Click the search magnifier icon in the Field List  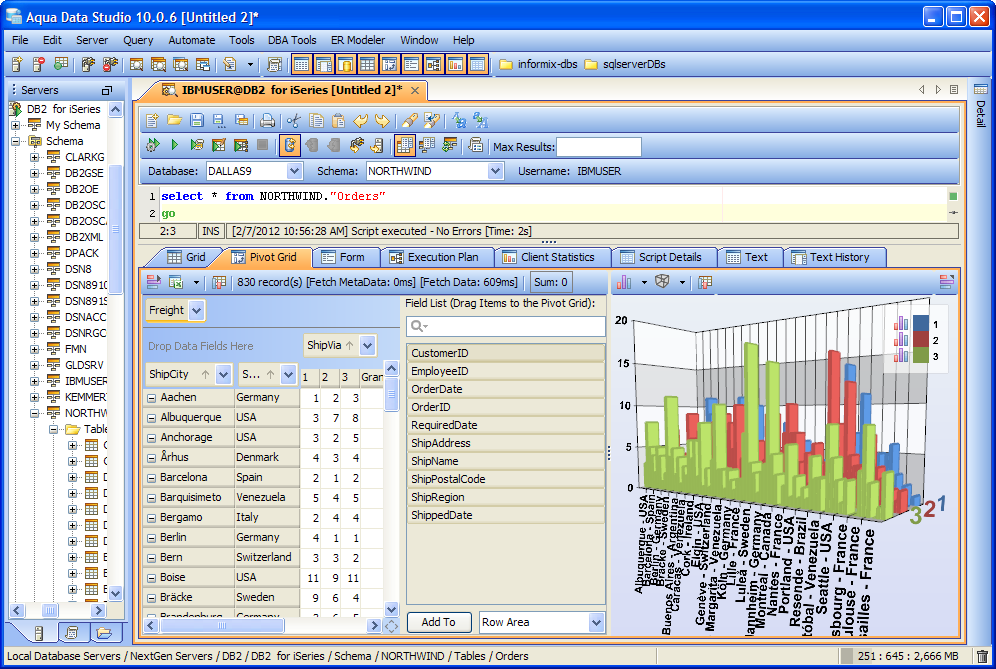click(418, 326)
